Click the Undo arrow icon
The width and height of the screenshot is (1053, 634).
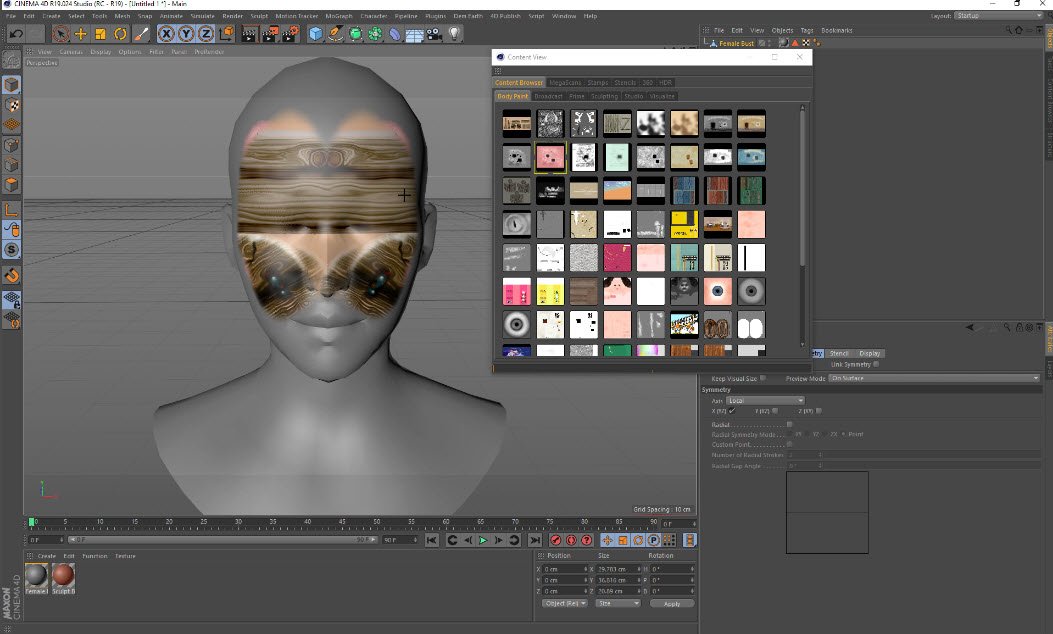click(16, 34)
